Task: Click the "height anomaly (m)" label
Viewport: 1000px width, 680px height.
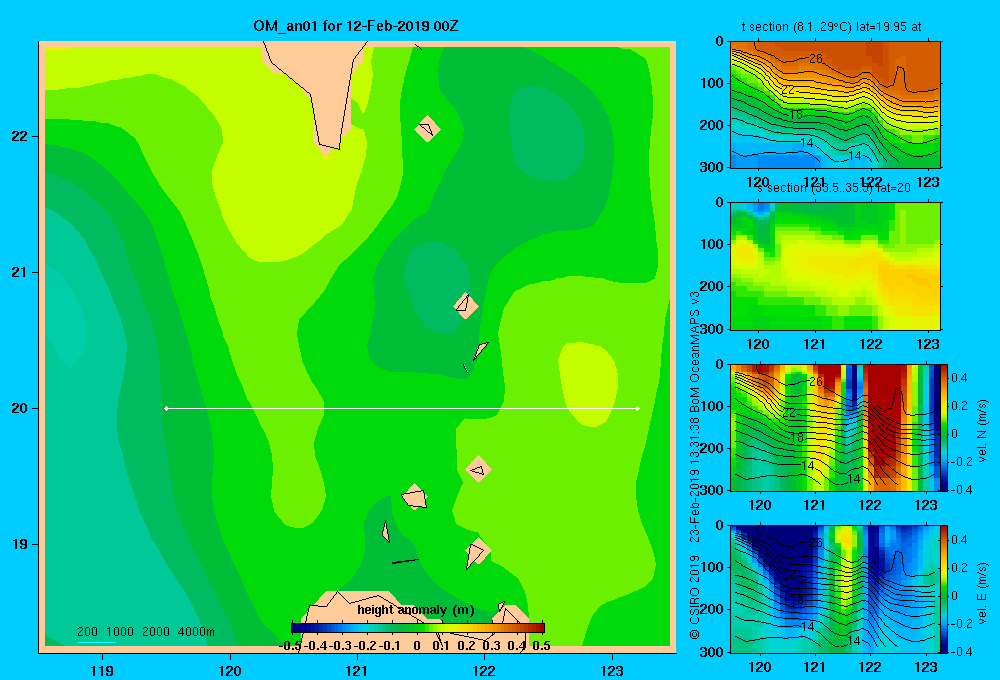Action: 416,610
